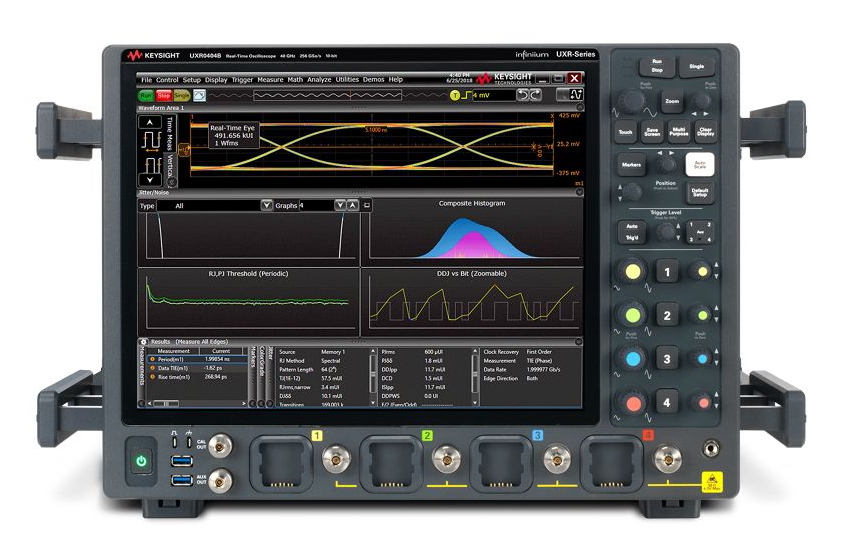Open the Graphs count dropdown arrow
Image resolution: width=841 pixels, height=544 pixels.
point(340,205)
